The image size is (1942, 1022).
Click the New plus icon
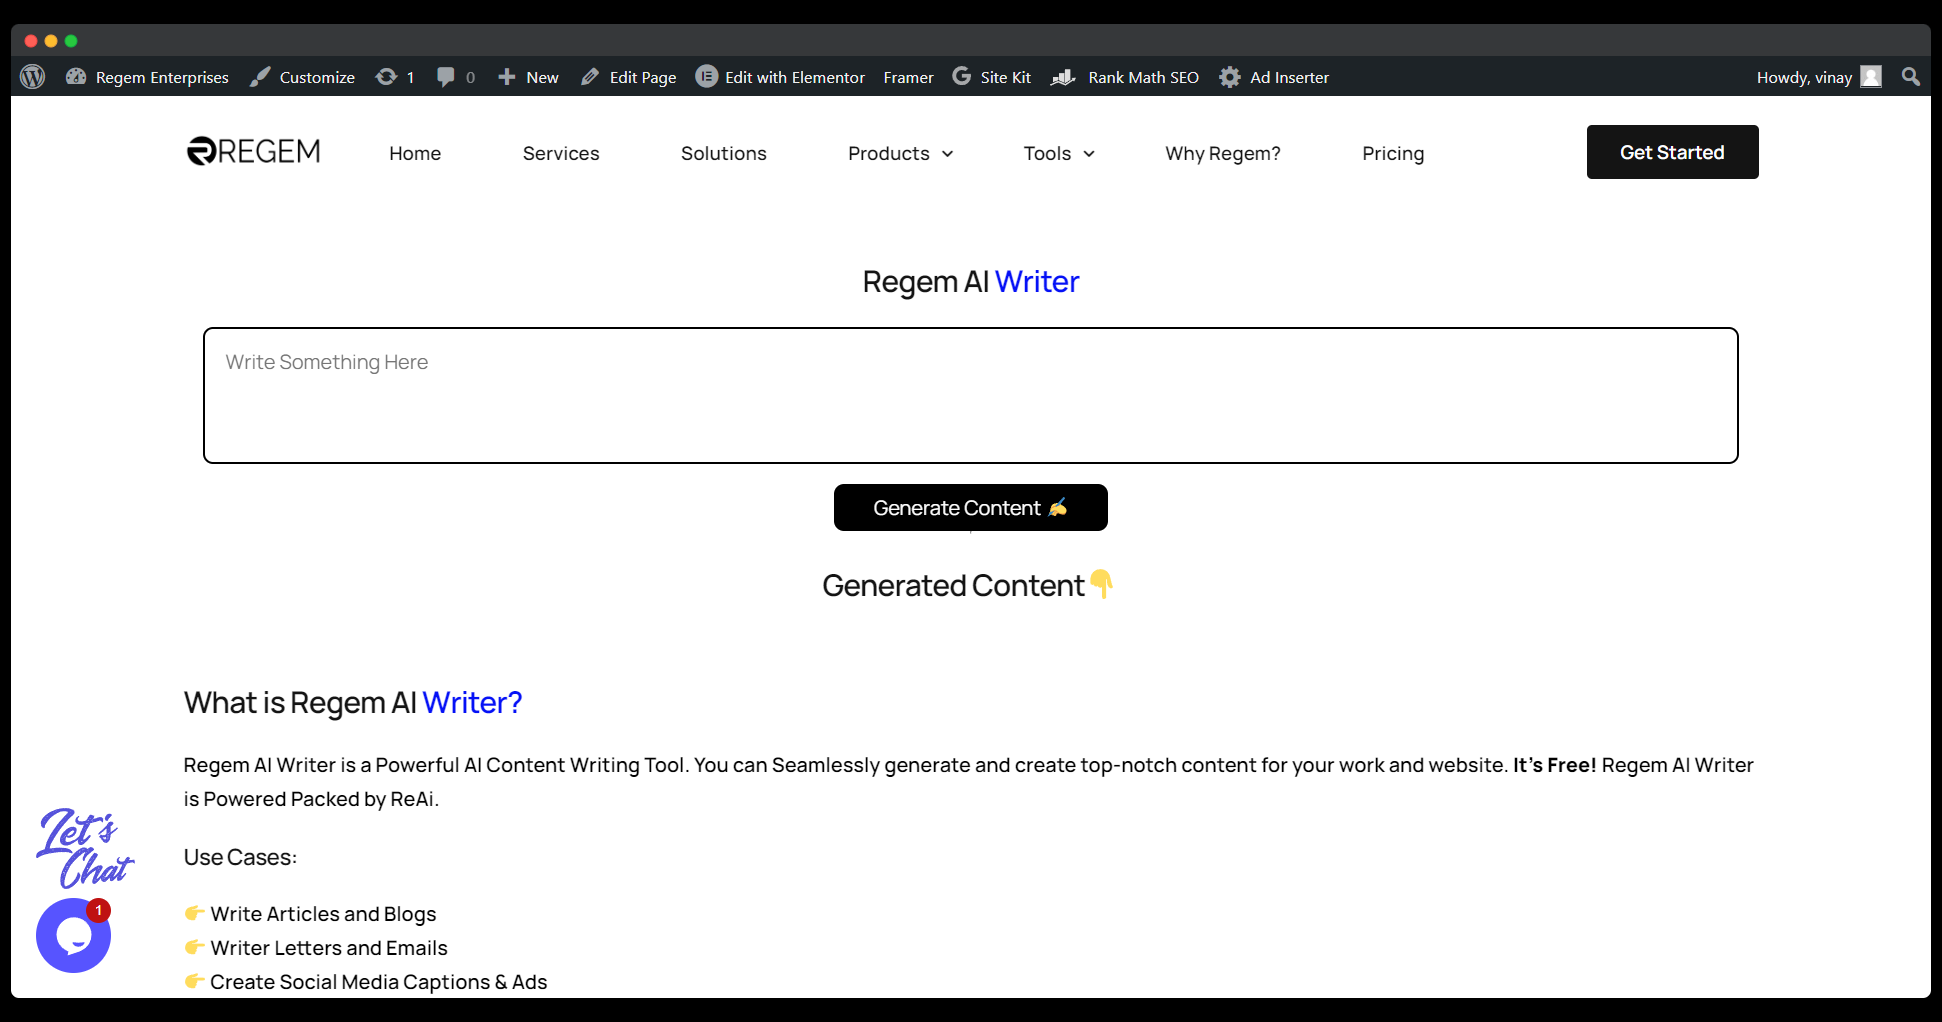[x=507, y=77]
